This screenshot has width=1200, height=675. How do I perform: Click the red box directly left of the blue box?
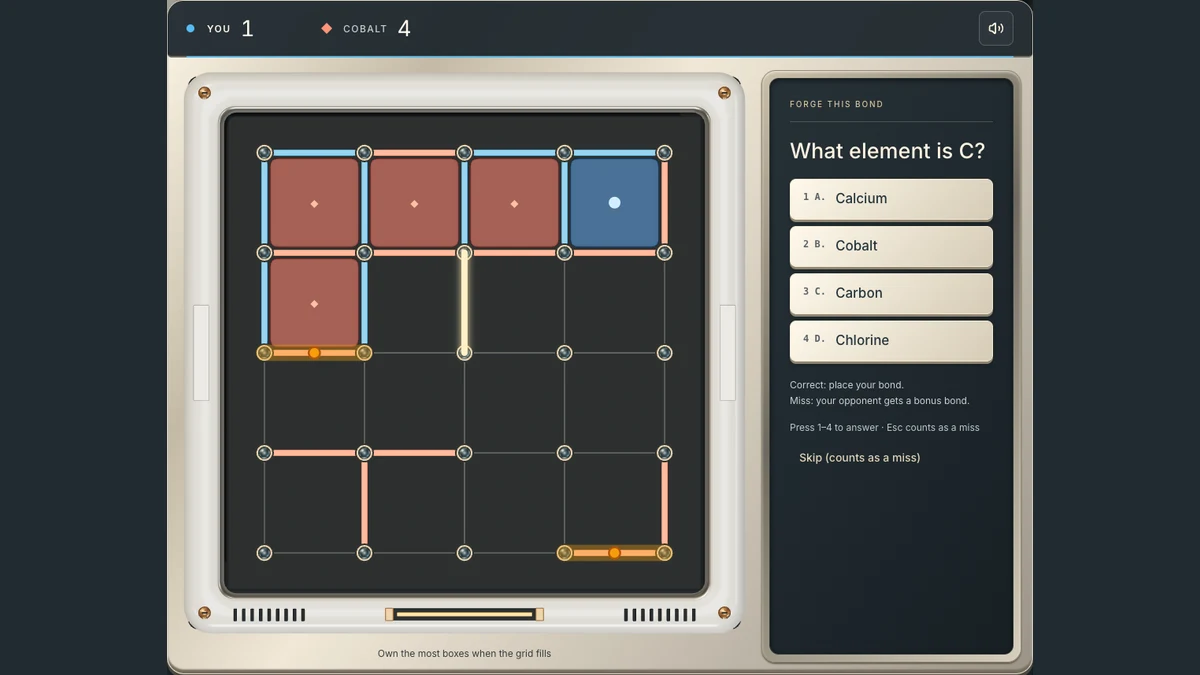point(514,203)
